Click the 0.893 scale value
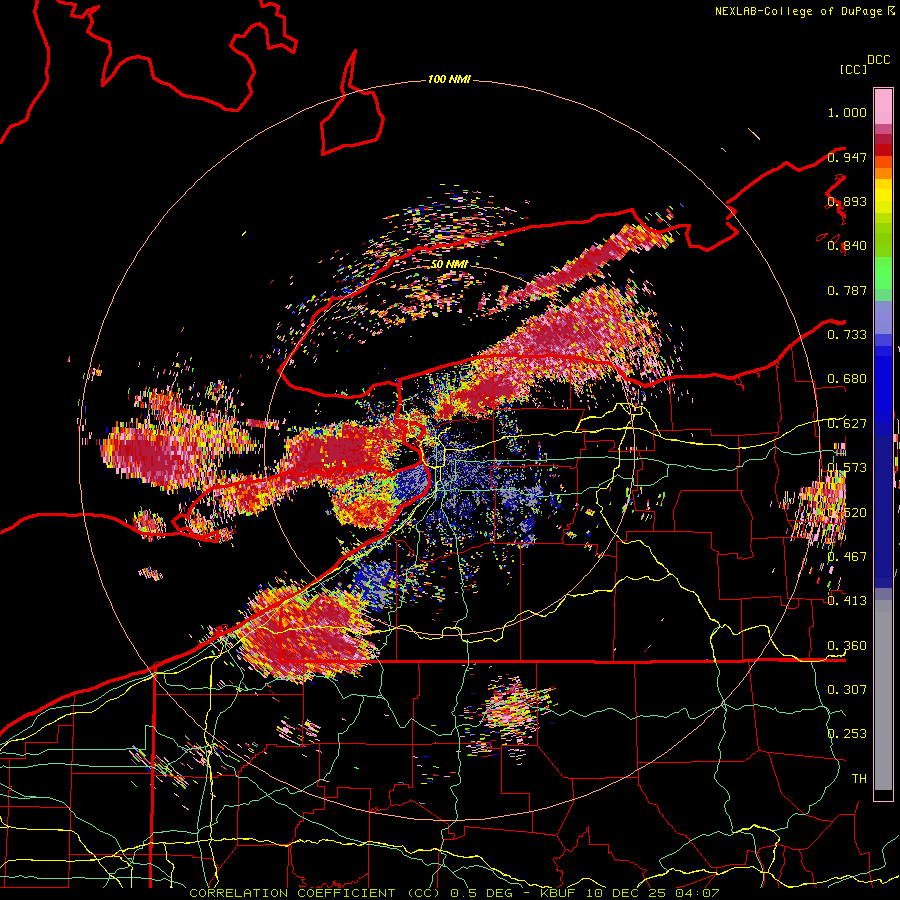Image resolution: width=900 pixels, height=900 pixels. tap(847, 201)
